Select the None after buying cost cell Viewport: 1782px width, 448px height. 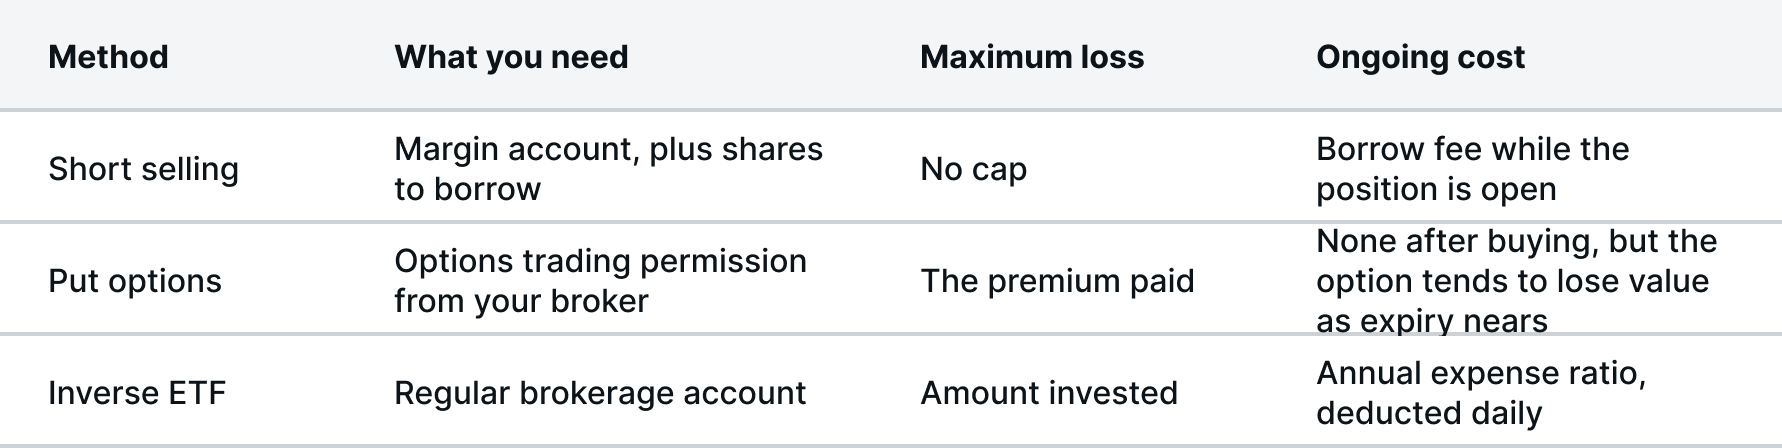pos(1516,281)
